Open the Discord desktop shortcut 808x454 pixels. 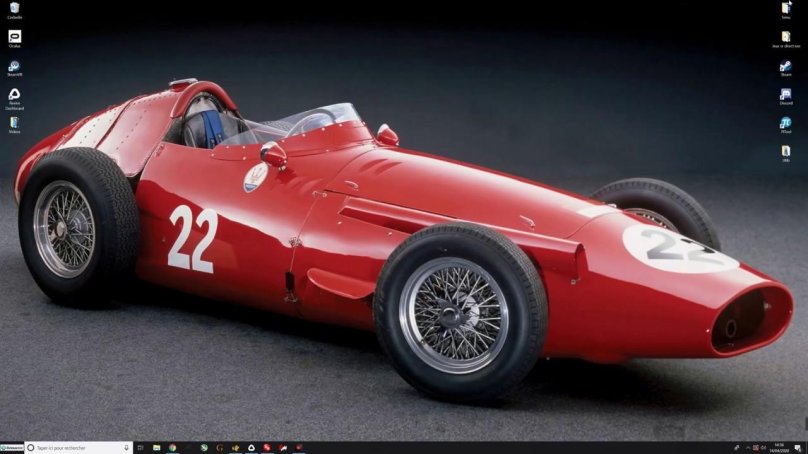pyautogui.click(x=786, y=95)
